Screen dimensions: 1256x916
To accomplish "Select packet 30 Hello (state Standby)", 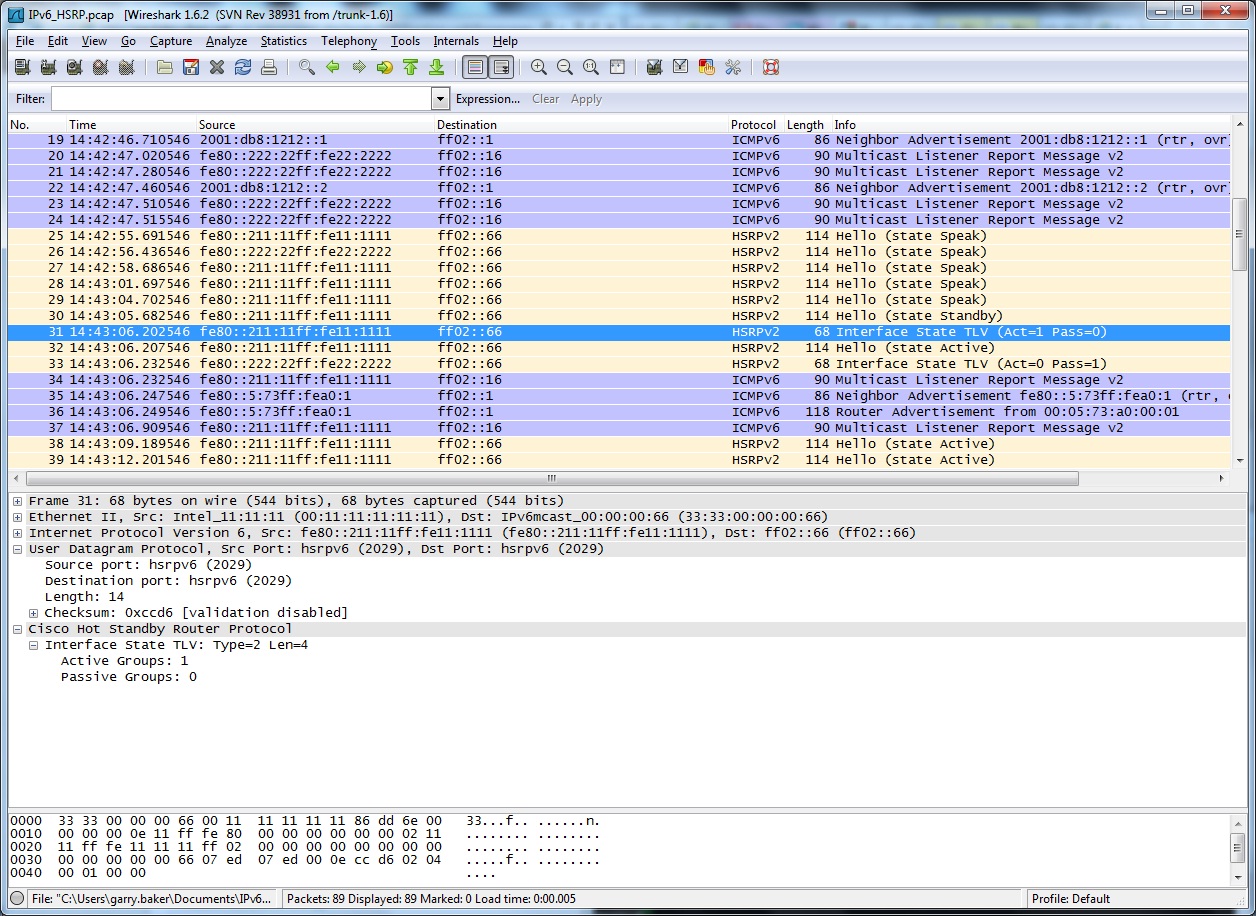I will click(x=619, y=316).
